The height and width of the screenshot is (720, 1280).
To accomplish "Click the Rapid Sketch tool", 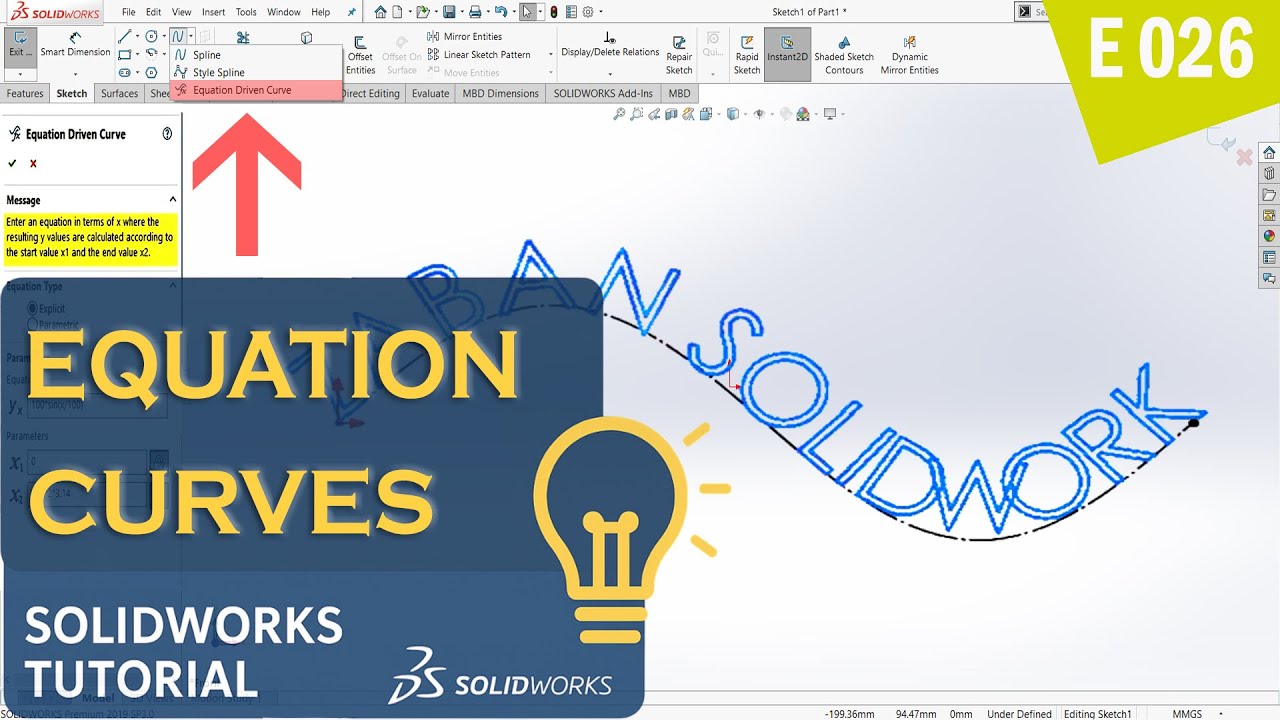I will point(747,56).
